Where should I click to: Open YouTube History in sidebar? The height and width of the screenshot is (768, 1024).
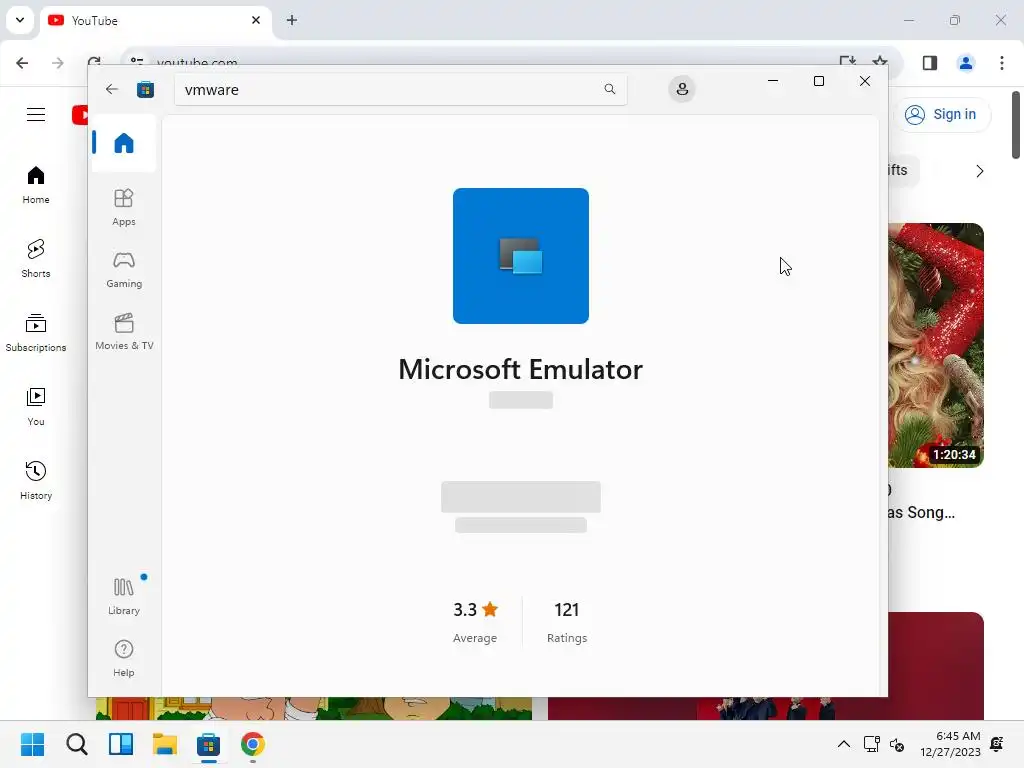pos(36,480)
